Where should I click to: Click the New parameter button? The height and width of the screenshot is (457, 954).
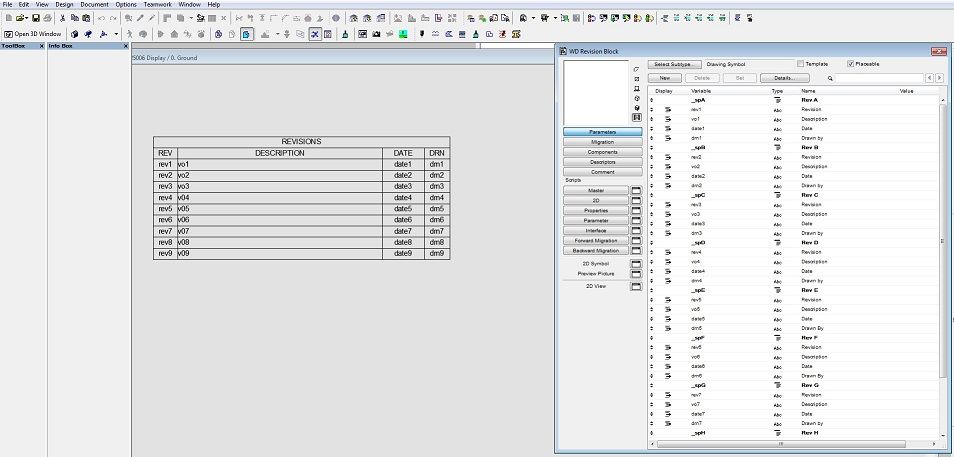point(665,78)
